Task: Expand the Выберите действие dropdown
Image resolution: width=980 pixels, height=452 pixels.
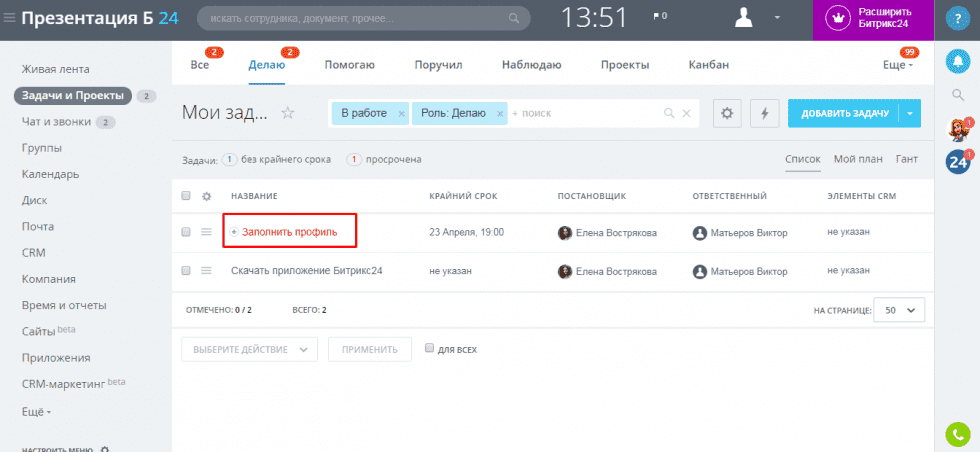Action: [x=249, y=350]
